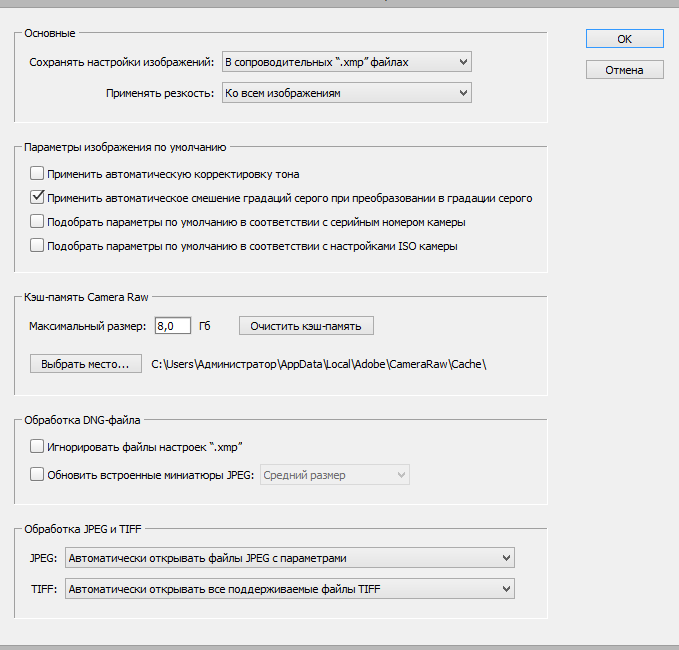The height and width of the screenshot is (650, 679).
Task: Click the disabled Средний размер dropdown
Action: 335,475
